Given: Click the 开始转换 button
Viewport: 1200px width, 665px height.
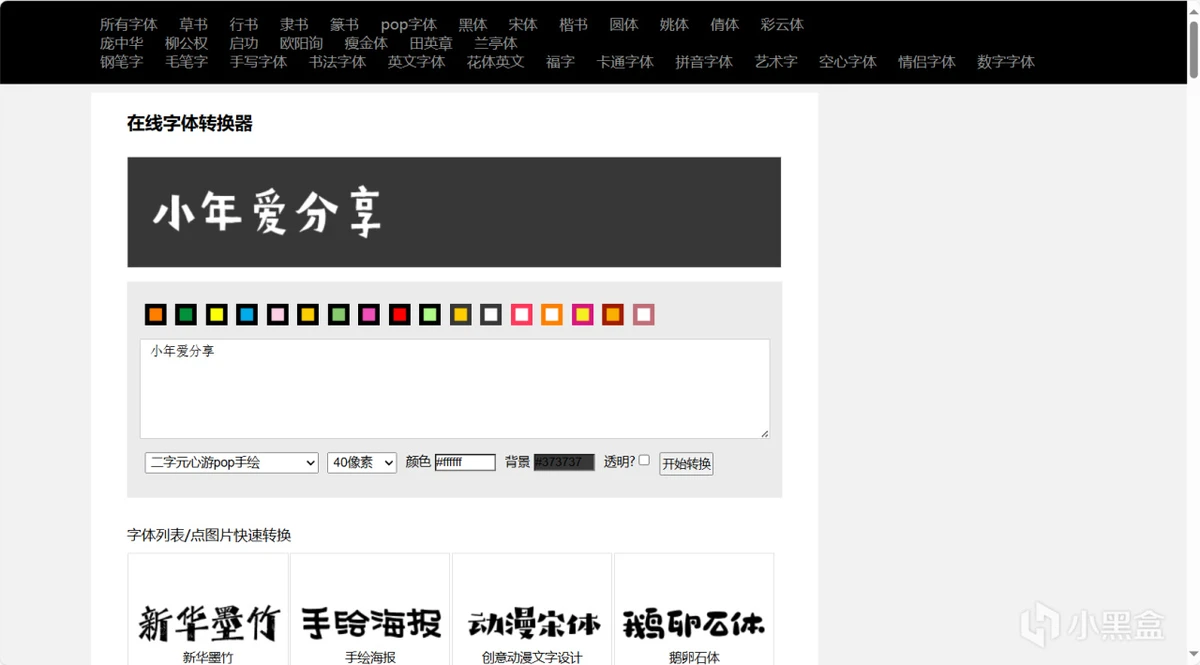Looking at the screenshot, I should [686, 464].
